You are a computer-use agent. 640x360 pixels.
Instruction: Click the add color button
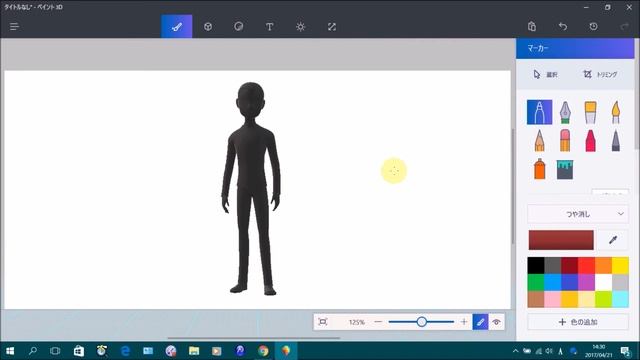(578, 322)
